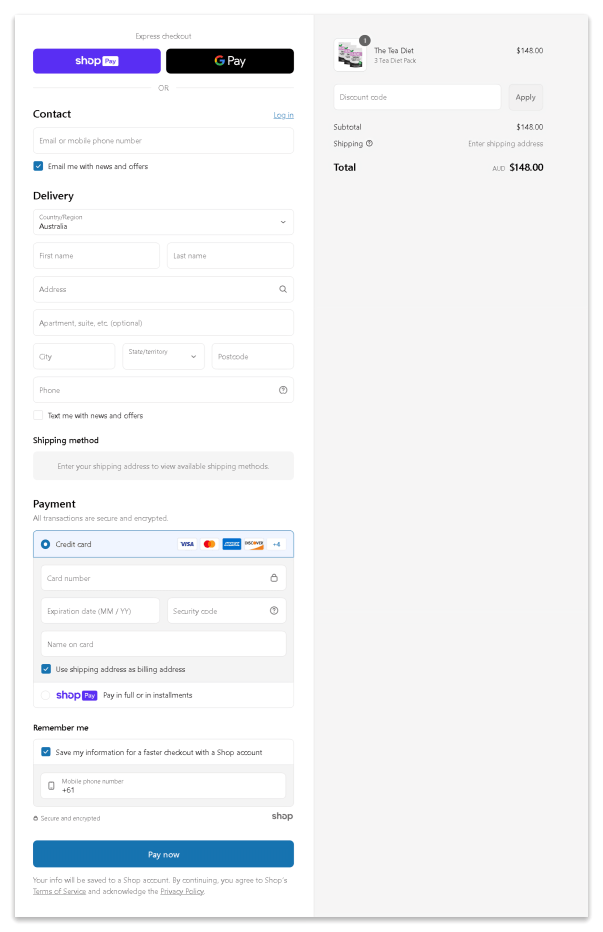603x932 pixels.
Task: Select the Shop Pay installments radio option
Action: pos(45,695)
